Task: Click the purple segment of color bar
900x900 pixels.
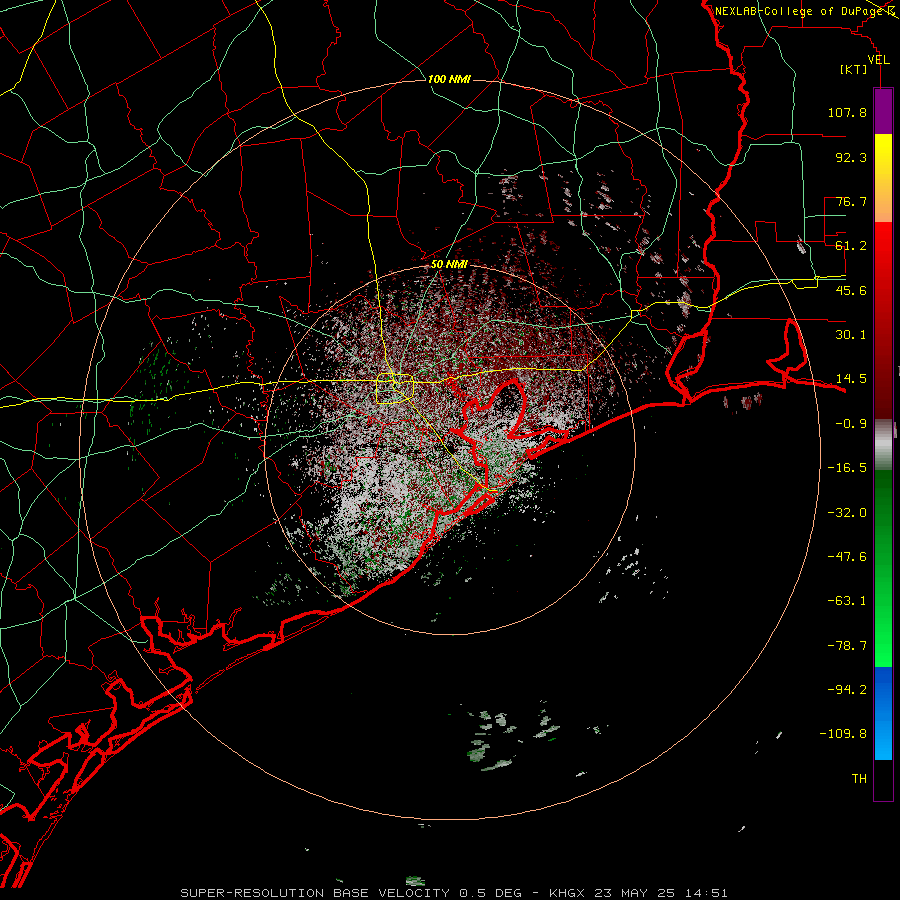Action: [x=883, y=111]
